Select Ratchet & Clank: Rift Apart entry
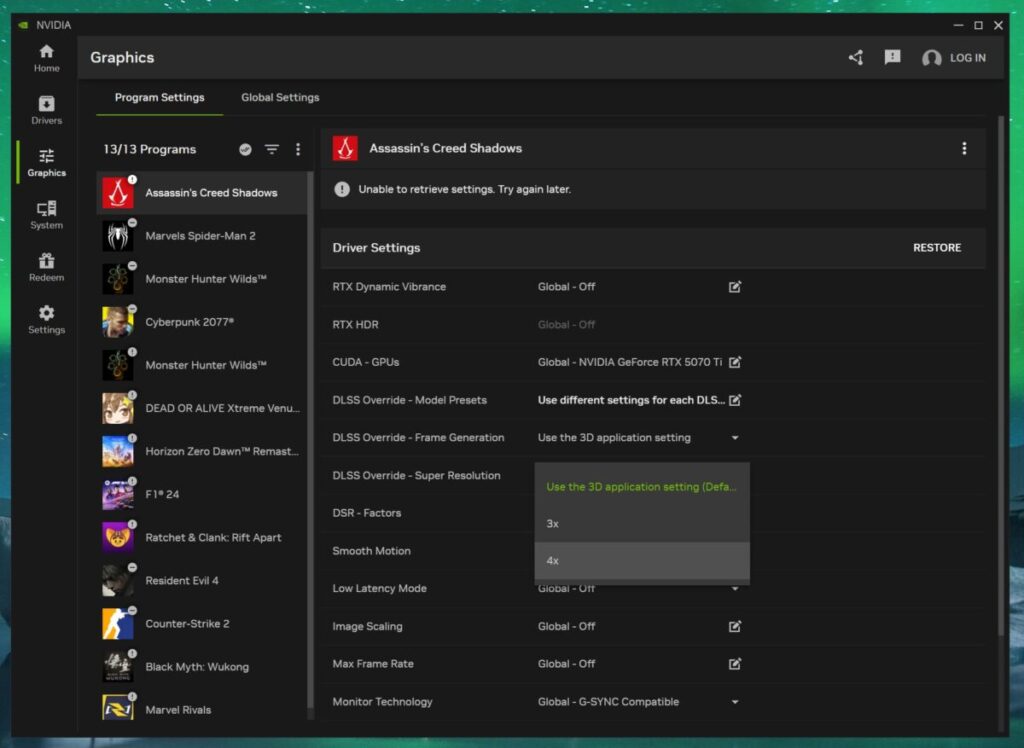 (202, 538)
